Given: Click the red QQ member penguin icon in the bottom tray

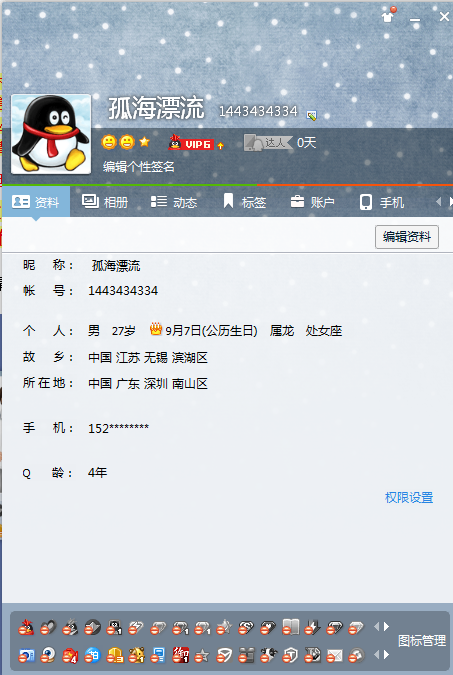Looking at the screenshot, I should click(26, 627).
